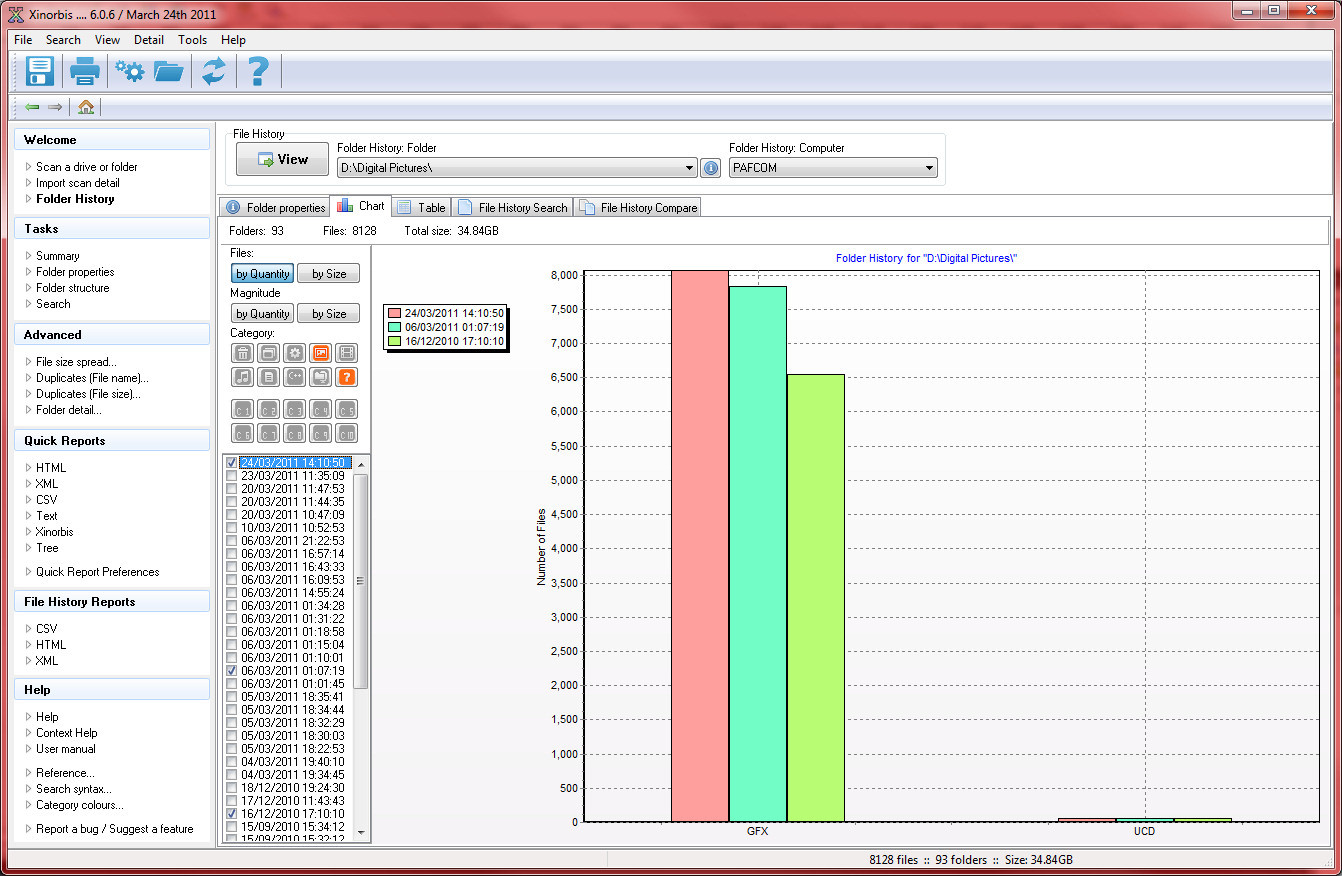Check the 23/03/2011 11:35:09 history entry
Screen dimensions: 1342x876
point(232,476)
